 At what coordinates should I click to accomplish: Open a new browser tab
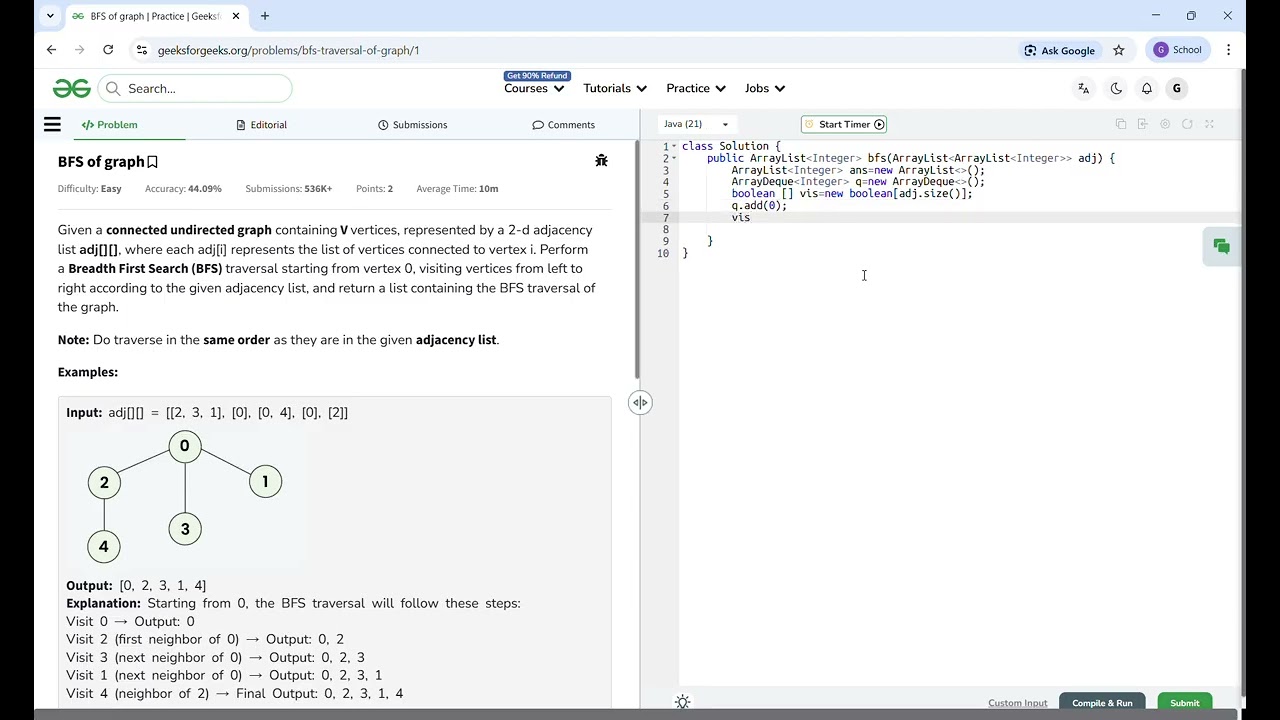click(264, 16)
